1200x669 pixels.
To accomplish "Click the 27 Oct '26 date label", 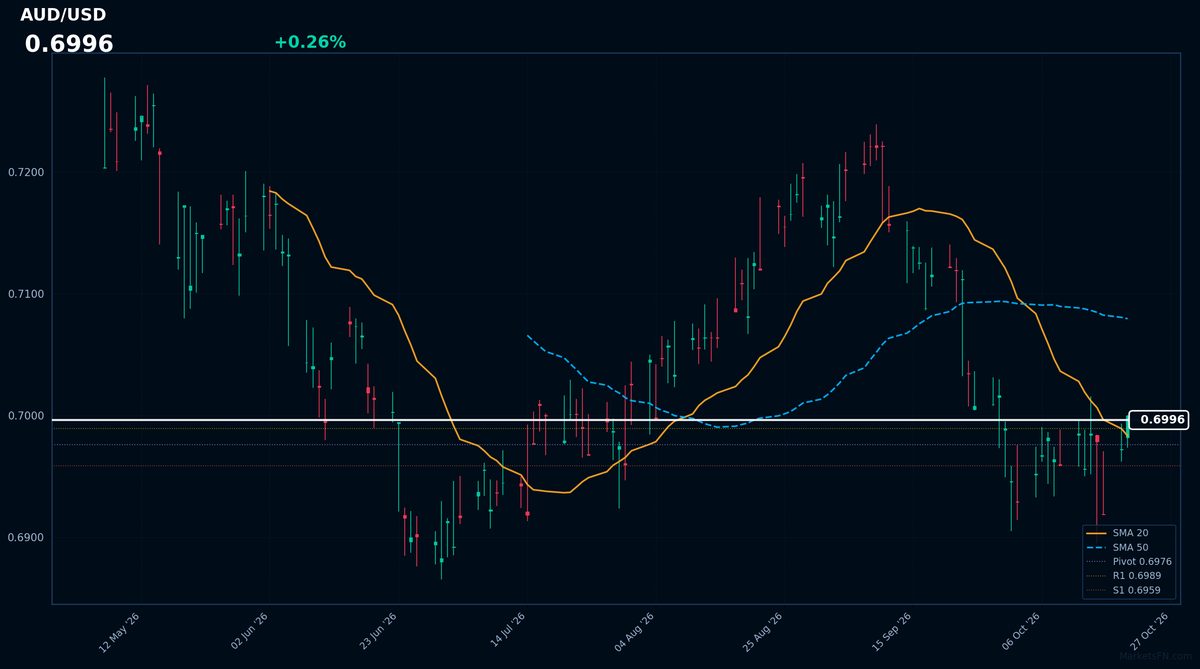I will click(x=1149, y=633).
